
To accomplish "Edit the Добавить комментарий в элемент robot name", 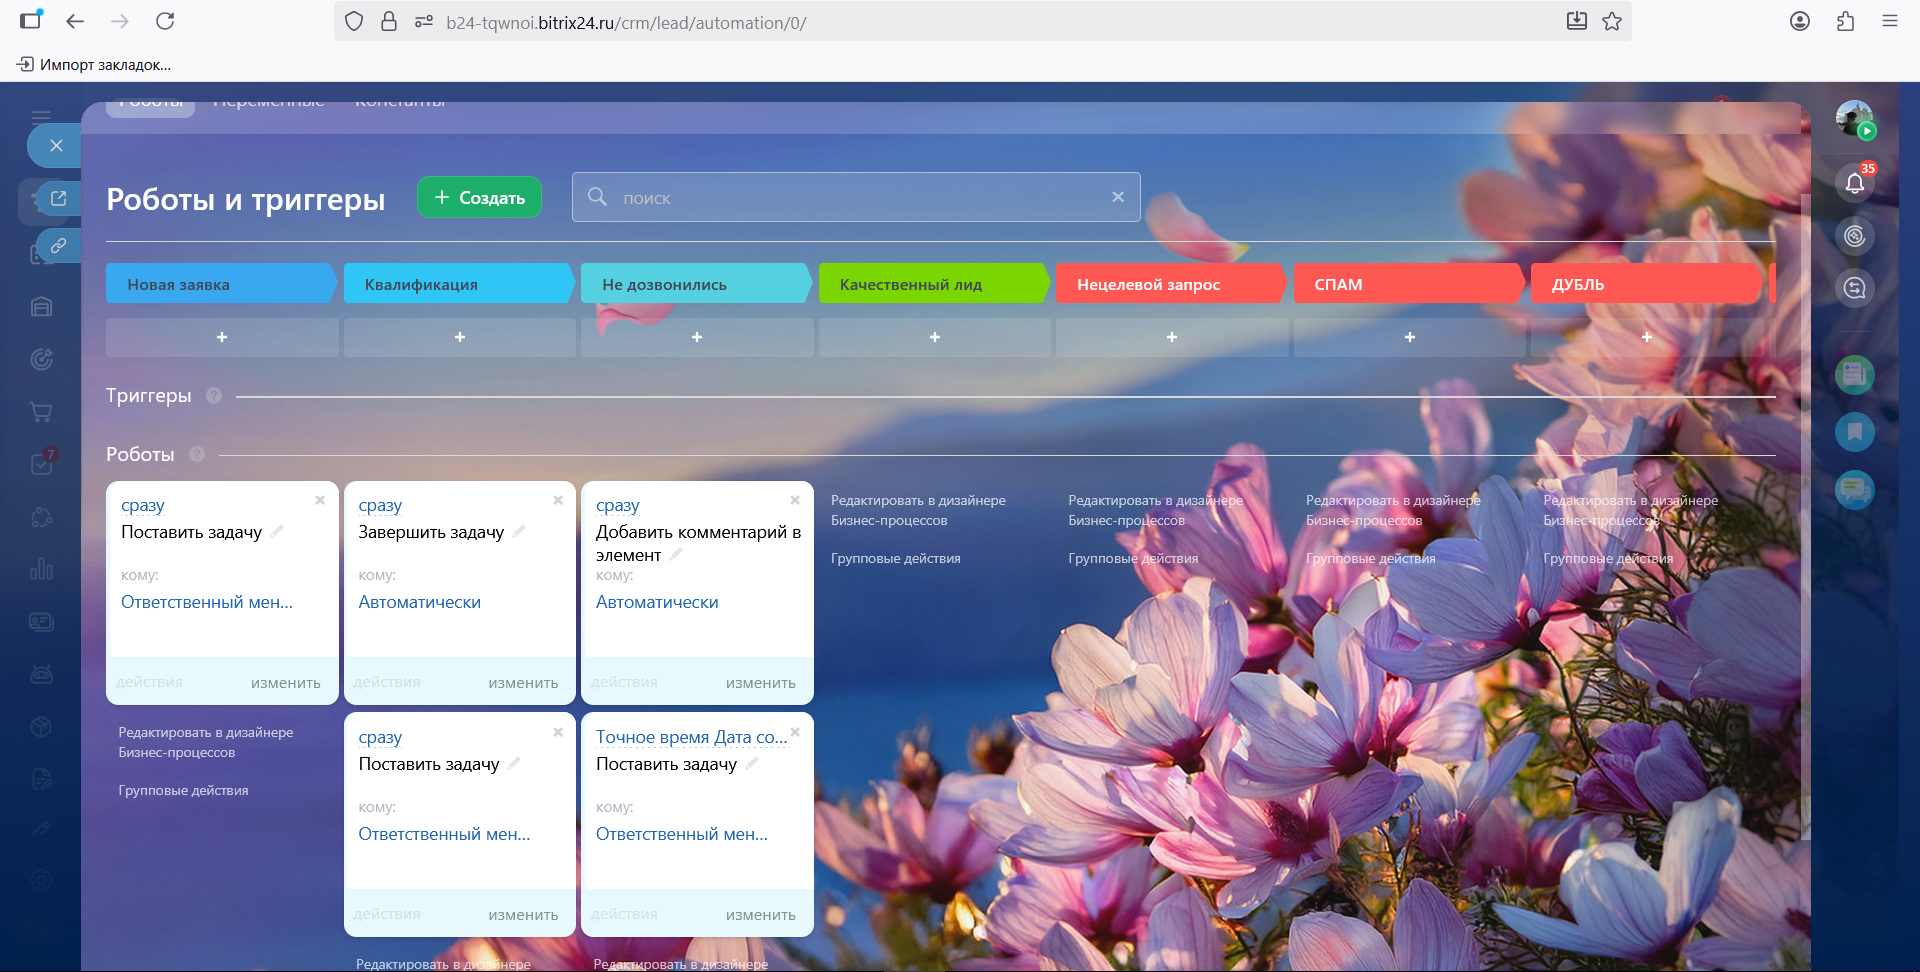I will coord(676,554).
